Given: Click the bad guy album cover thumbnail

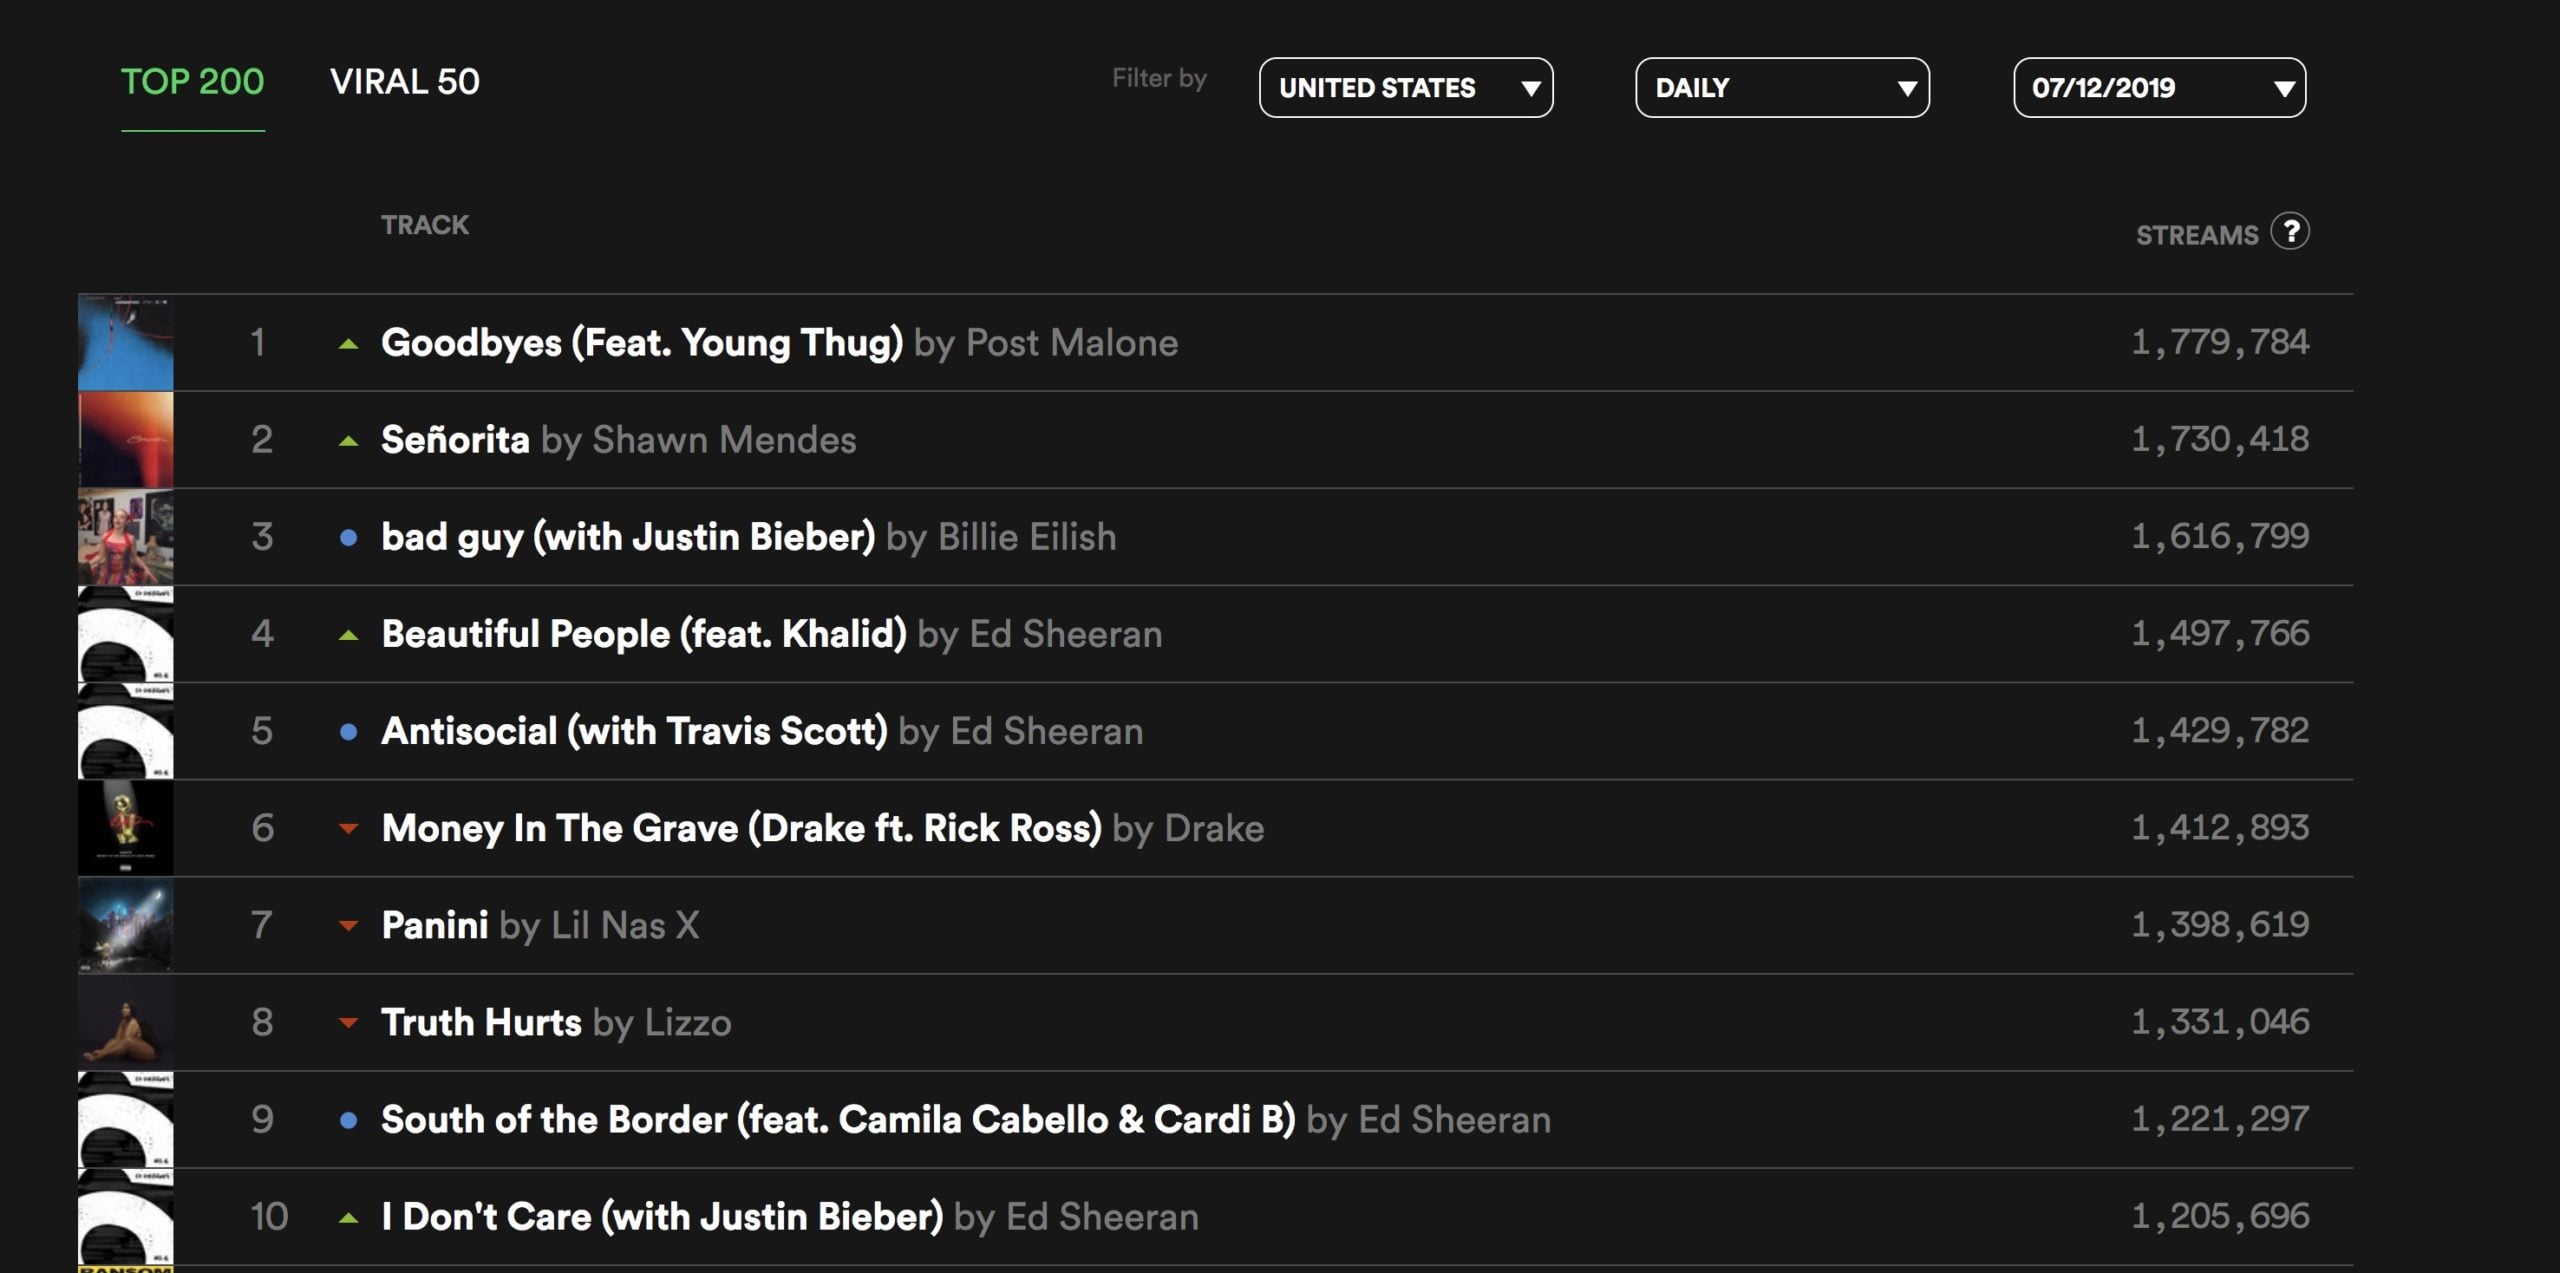Looking at the screenshot, I should coord(126,537).
